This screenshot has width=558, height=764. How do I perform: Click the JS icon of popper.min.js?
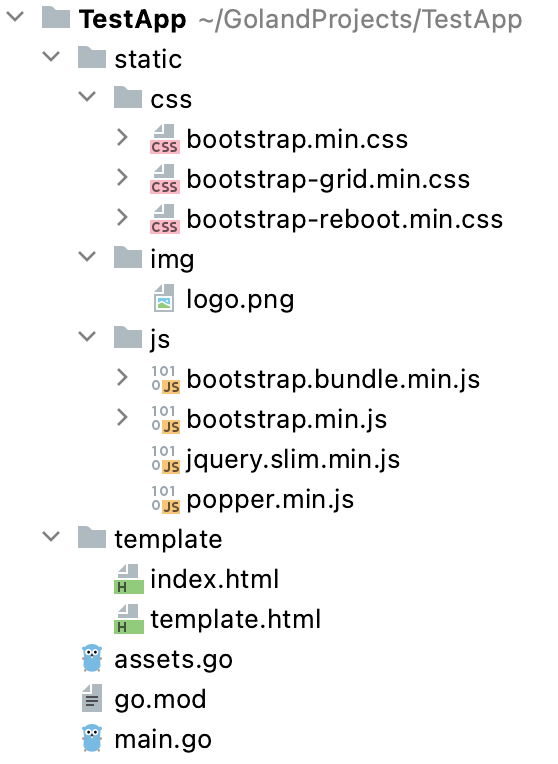(165, 499)
